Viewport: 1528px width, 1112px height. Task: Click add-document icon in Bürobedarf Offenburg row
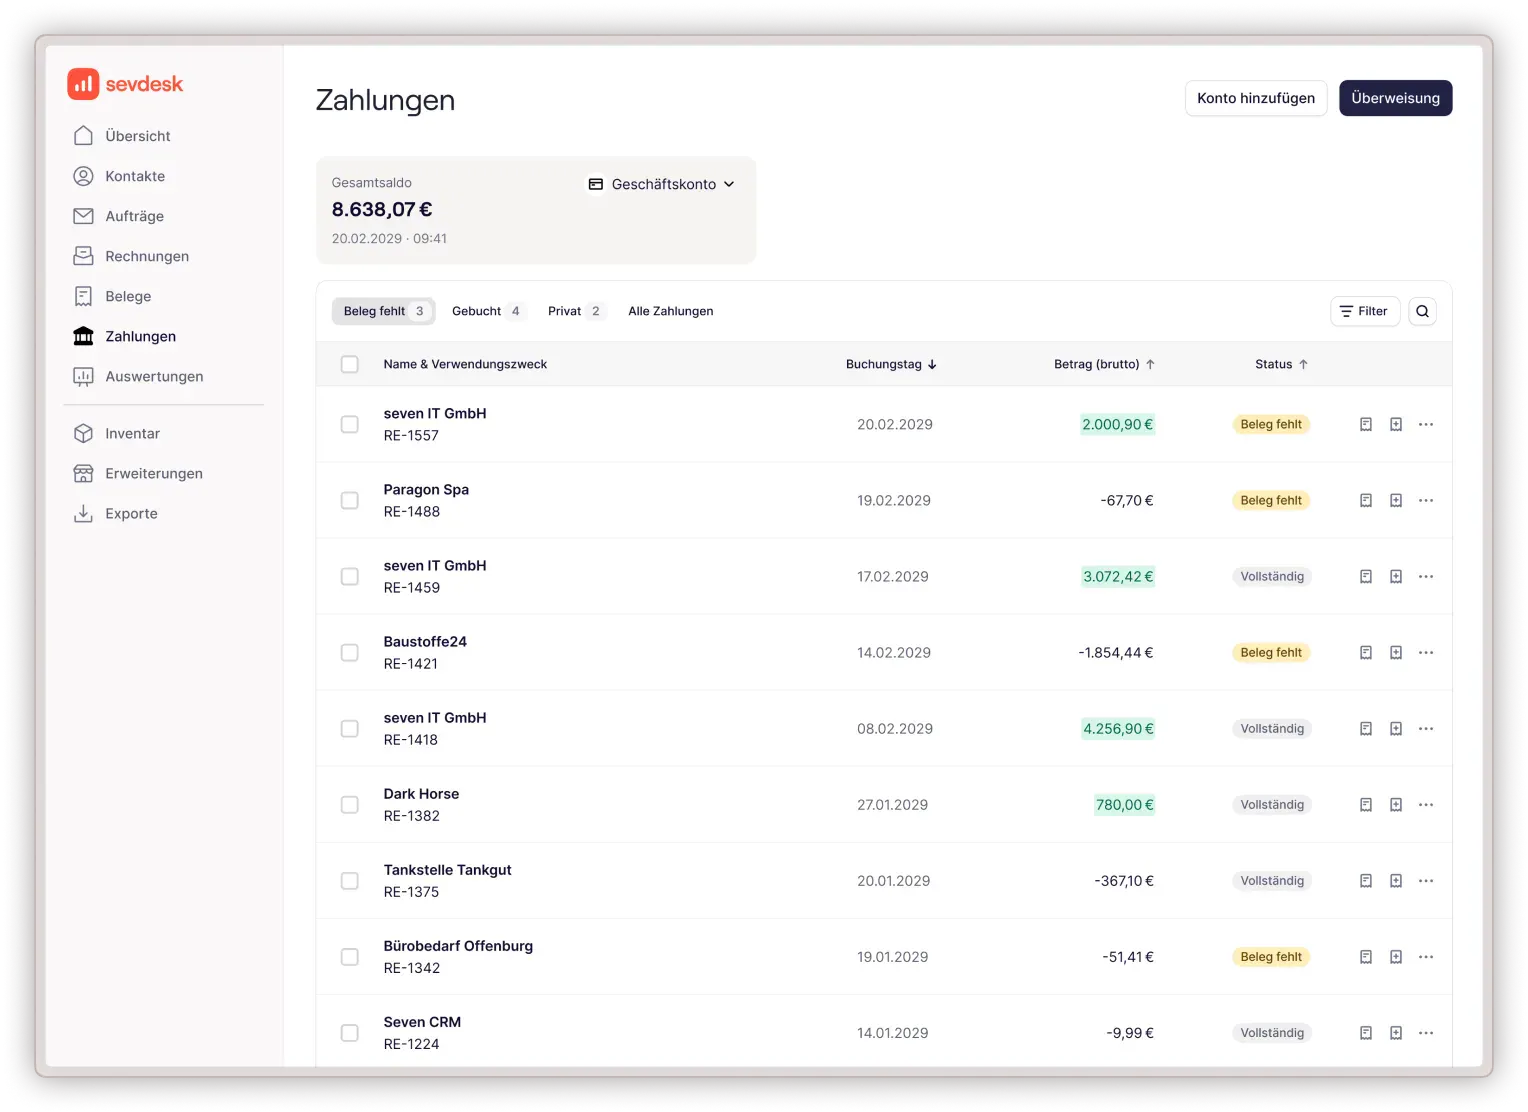tap(1396, 956)
